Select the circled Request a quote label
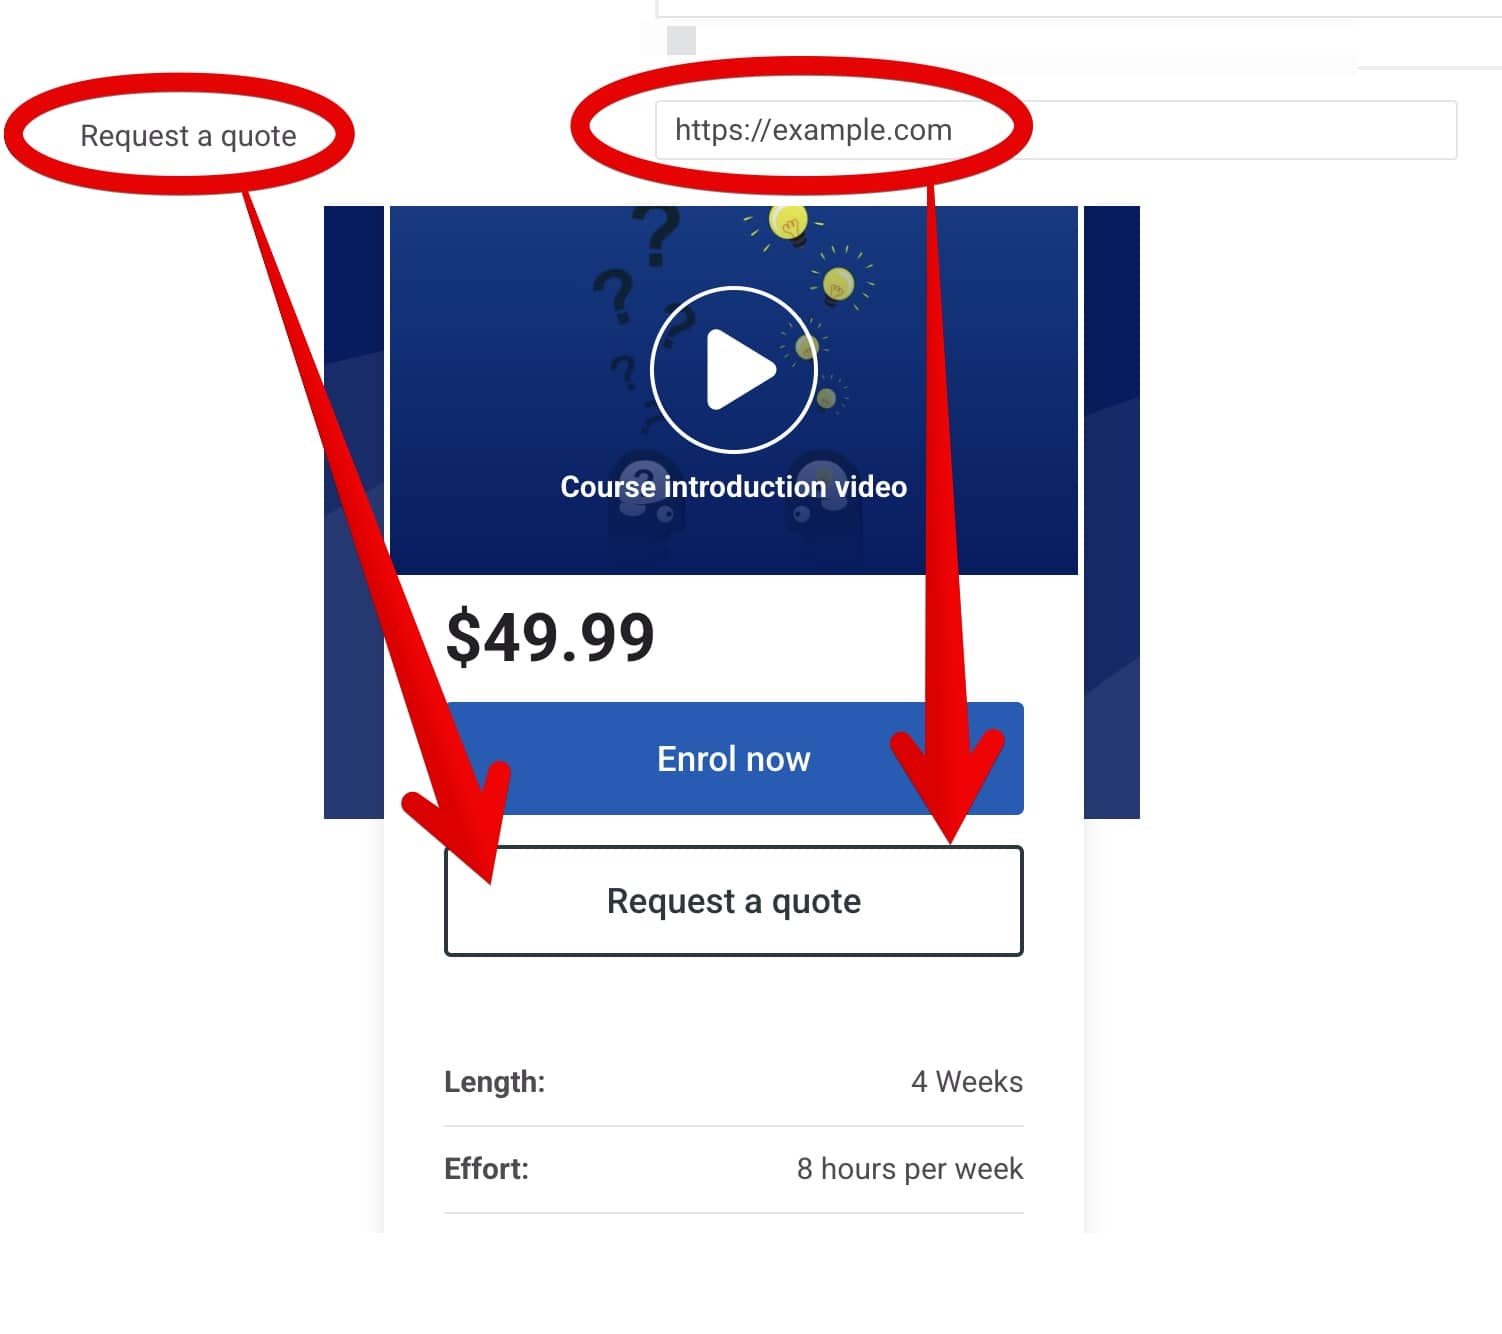This screenshot has width=1502, height=1334. click(188, 135)
